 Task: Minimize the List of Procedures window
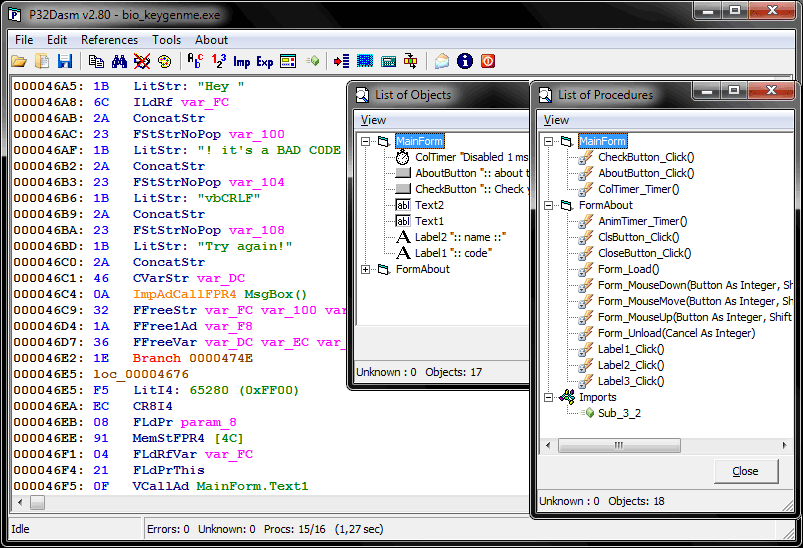[x=707, y=91]
